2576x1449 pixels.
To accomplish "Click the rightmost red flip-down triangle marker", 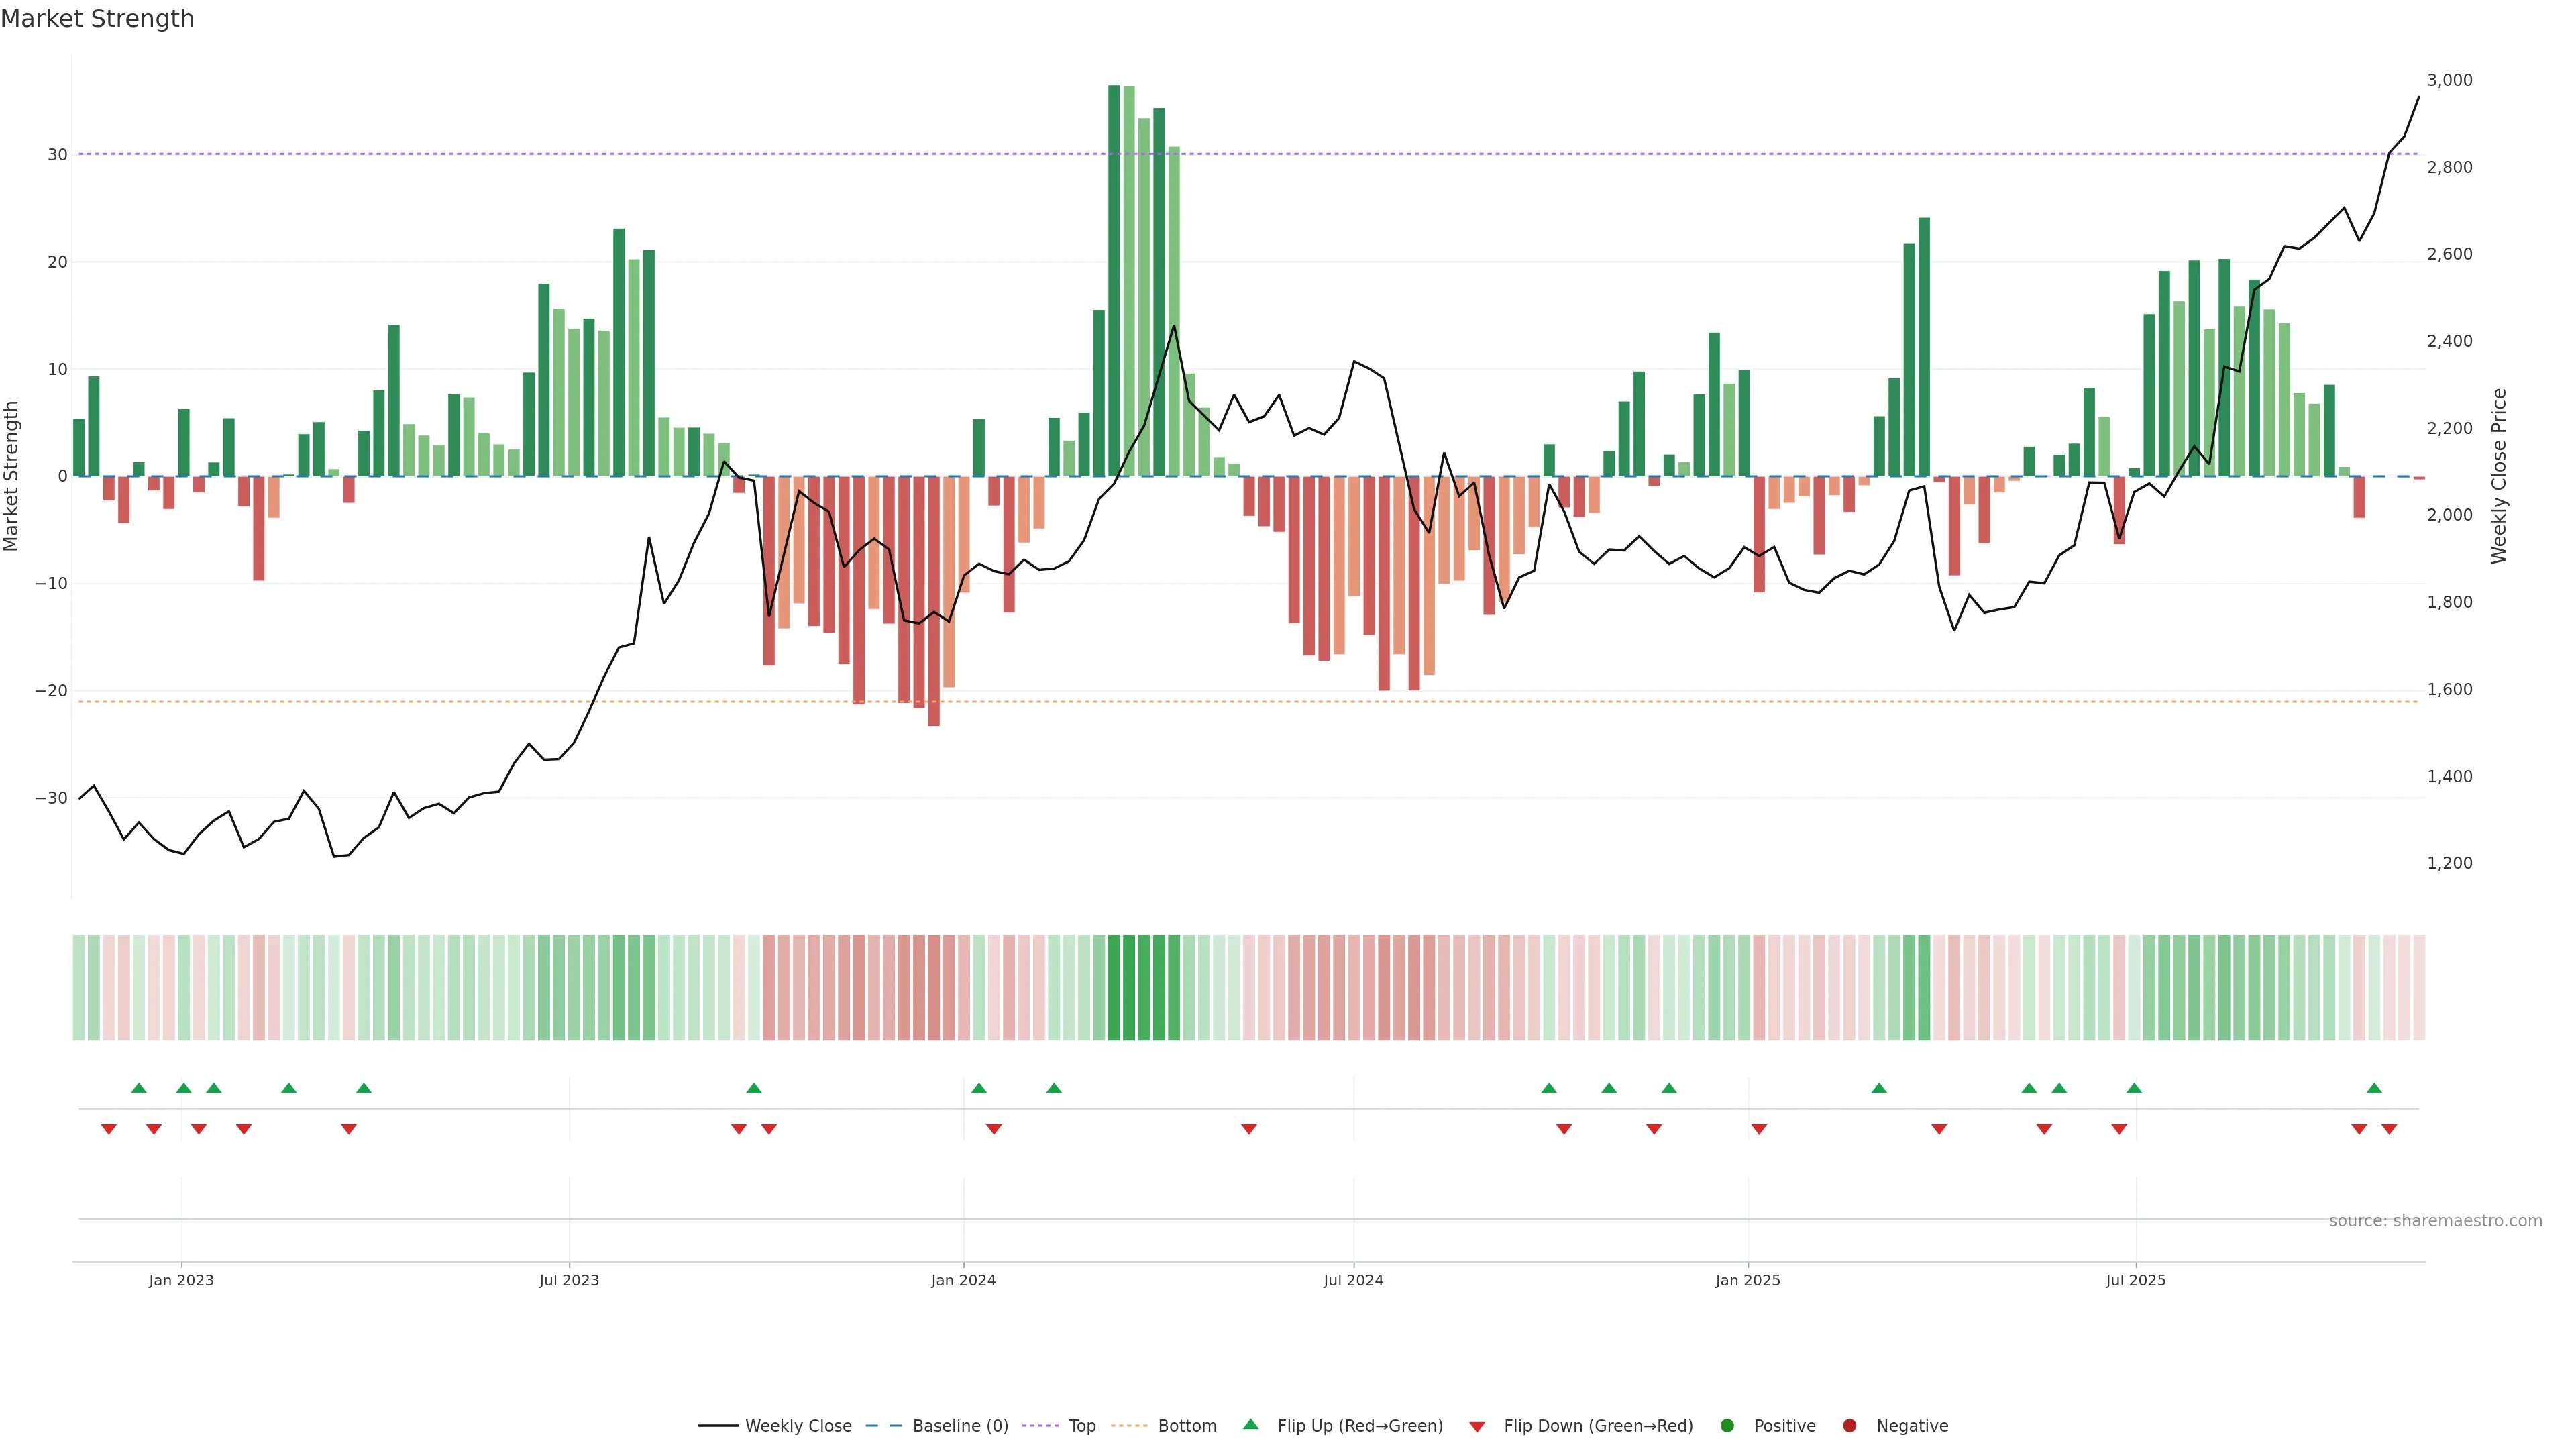I will (x=2389, y=1129).
